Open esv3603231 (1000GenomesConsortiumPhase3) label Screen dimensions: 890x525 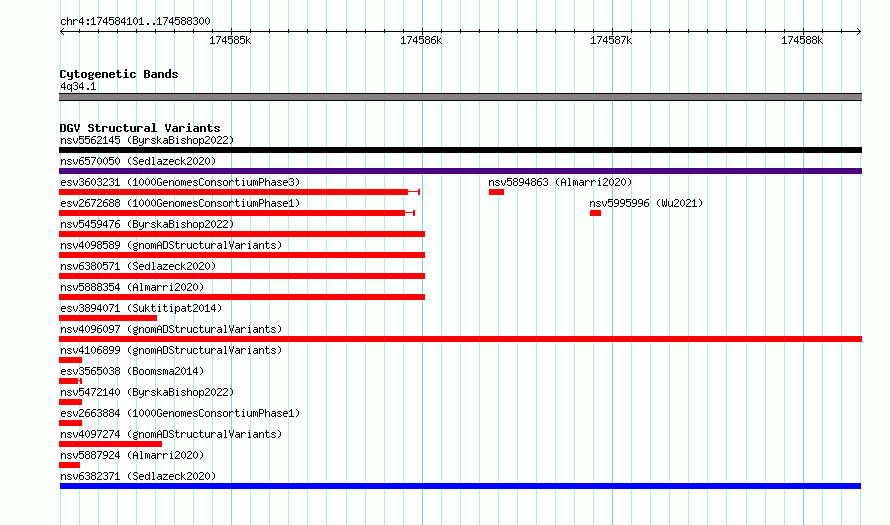pyautogui.click(x=180, y=182)
